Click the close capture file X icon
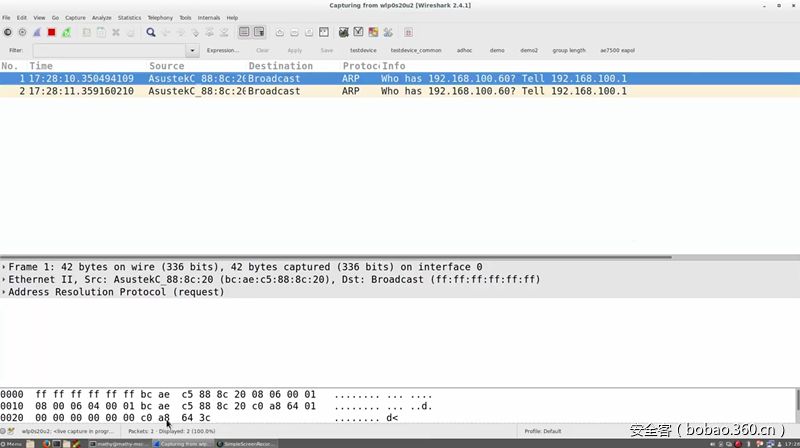This screenshot has height=448, width=800. 116,32
